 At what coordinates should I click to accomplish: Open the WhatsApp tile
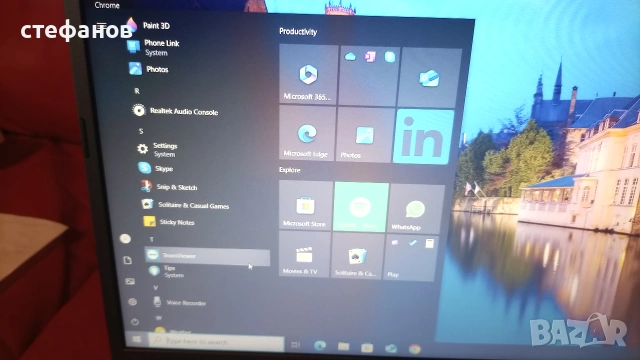tap(416, 209)
